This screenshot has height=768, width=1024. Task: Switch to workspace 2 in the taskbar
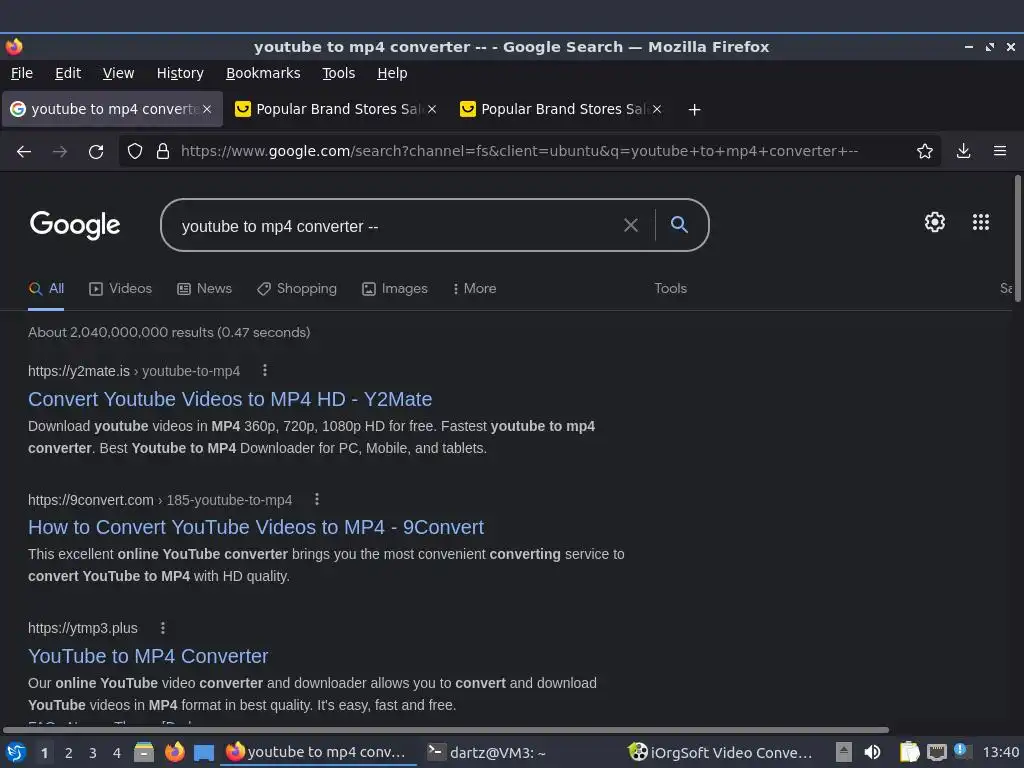tap(69, 753)
